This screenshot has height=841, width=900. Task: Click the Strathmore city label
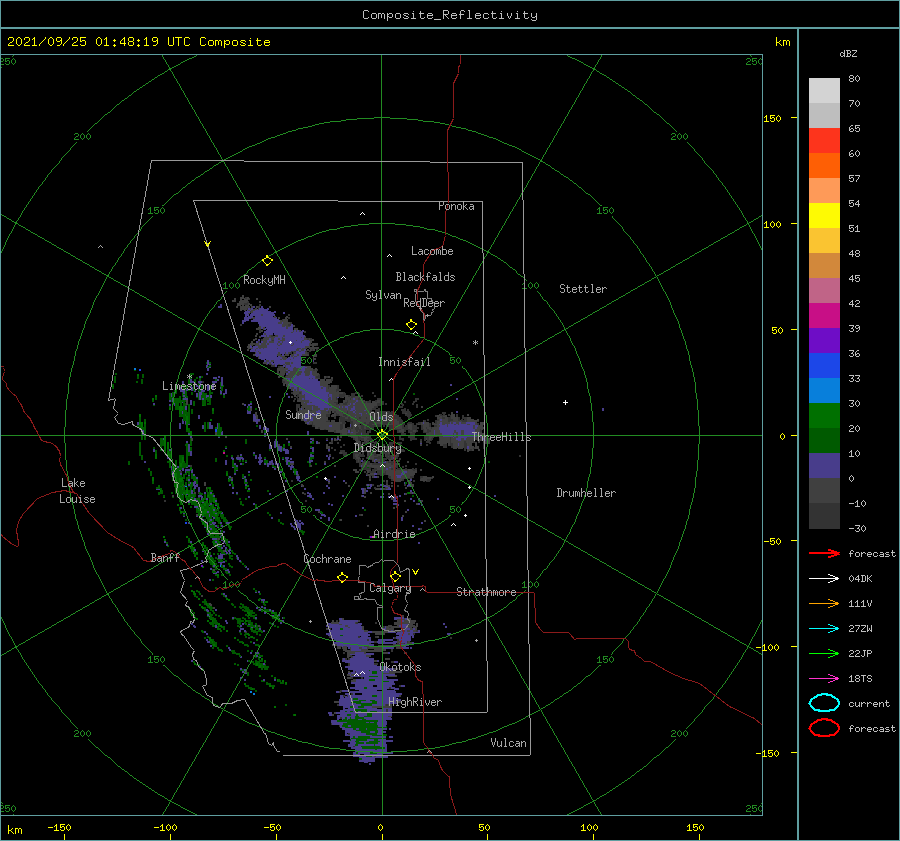(x=486, y=592)
